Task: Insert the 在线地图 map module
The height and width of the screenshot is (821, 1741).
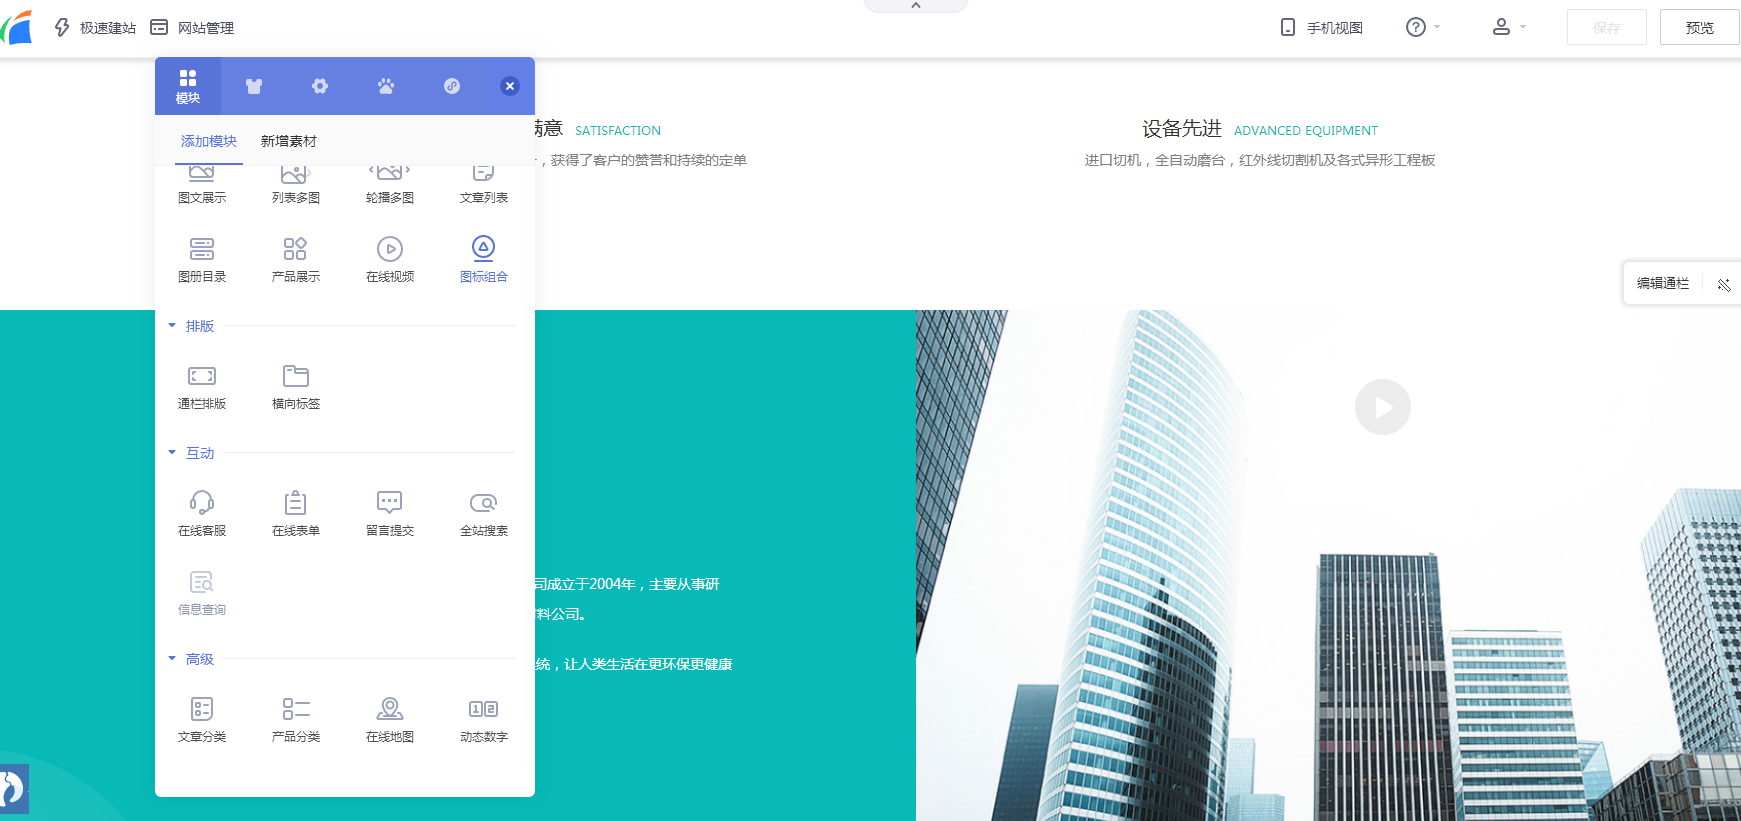Action: pyautogui.click(x=389, y=719)
